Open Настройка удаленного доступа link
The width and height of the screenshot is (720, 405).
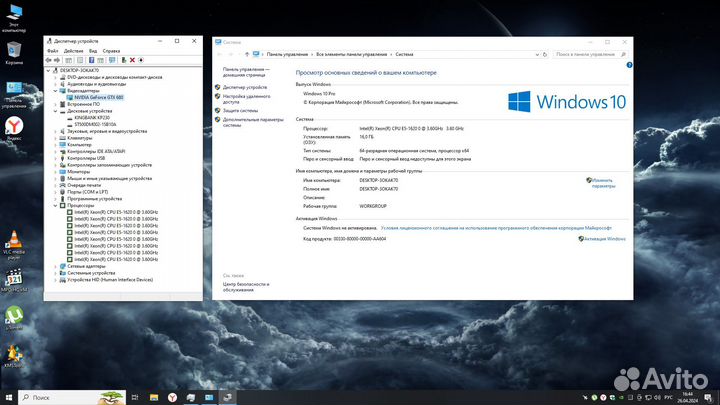[x=247, y=99]
